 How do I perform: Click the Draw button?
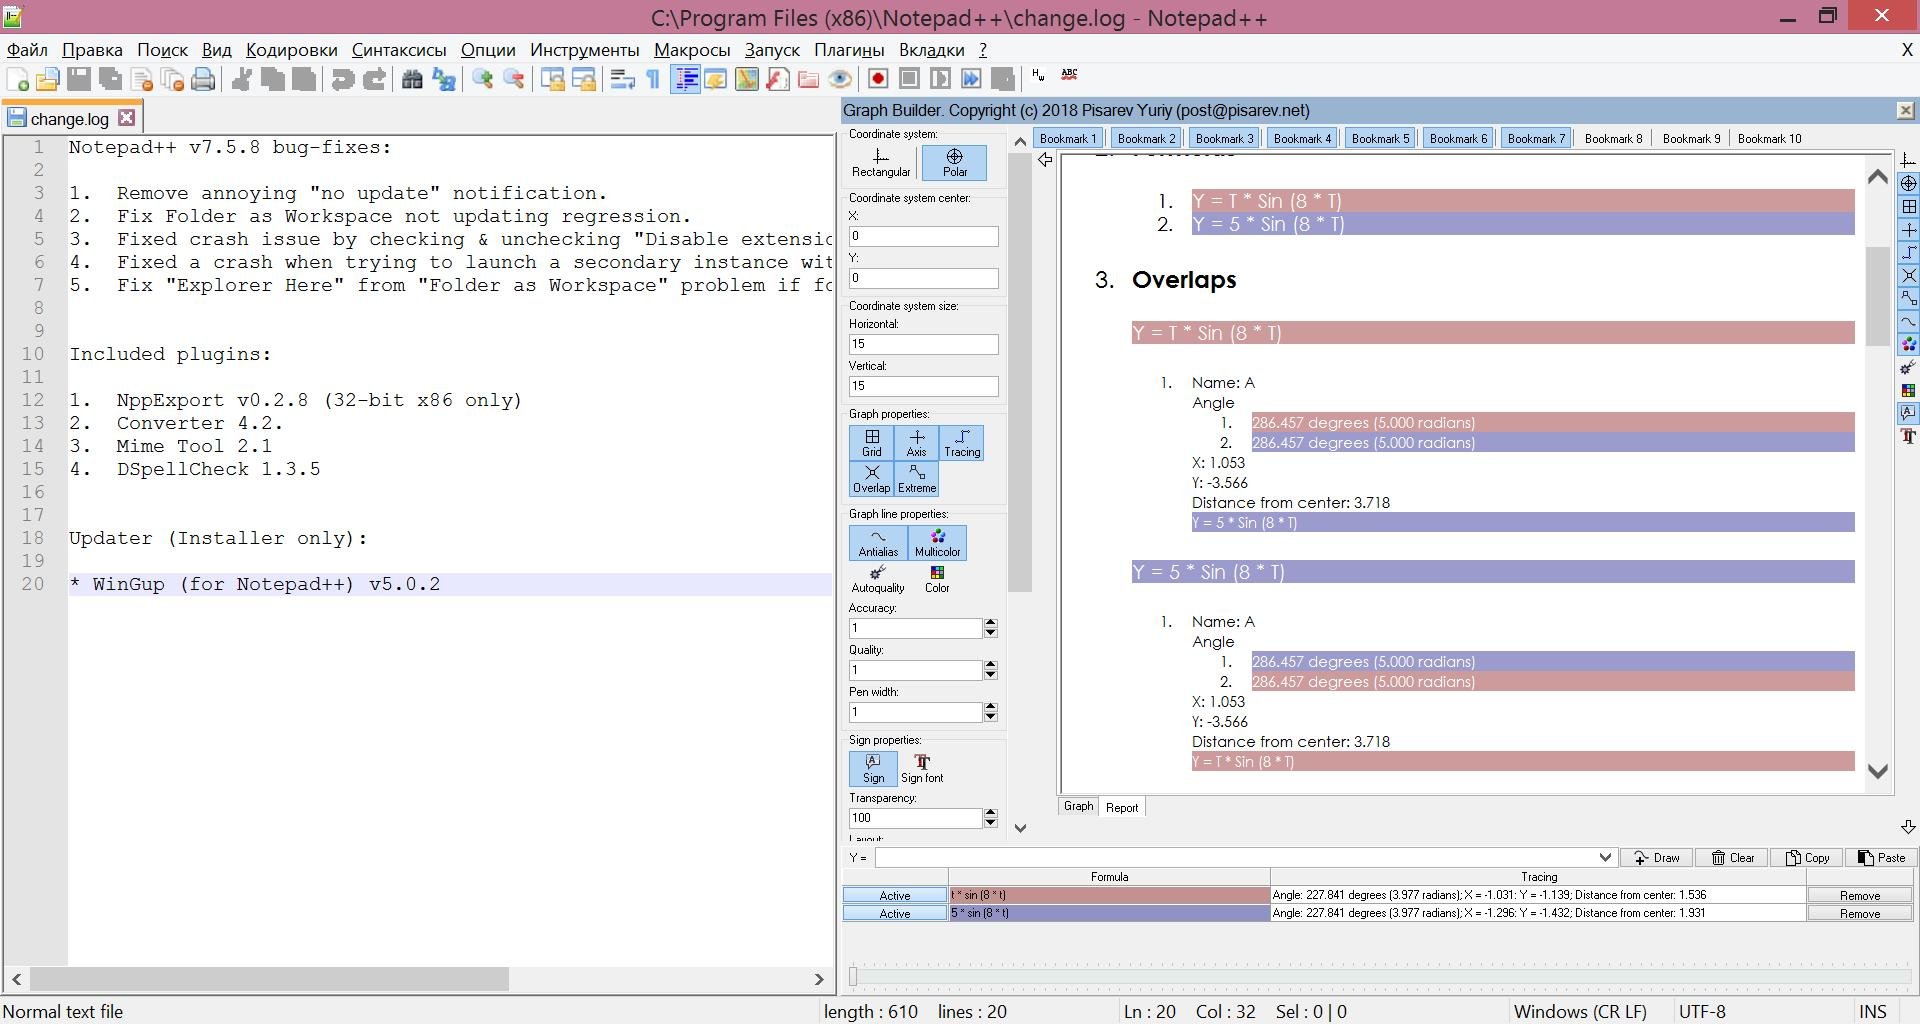tap(1657, 857)
